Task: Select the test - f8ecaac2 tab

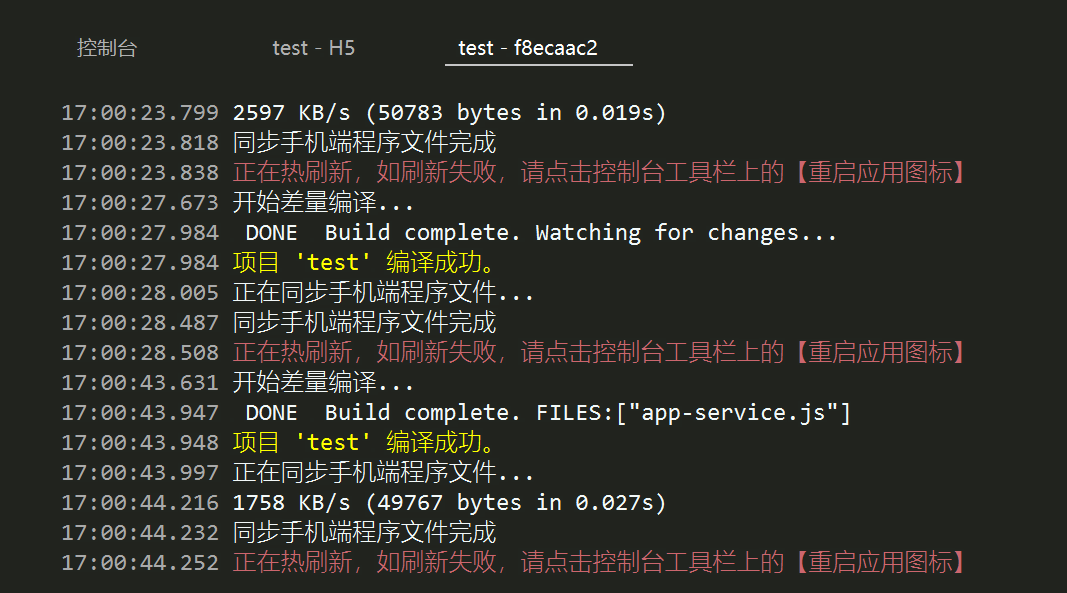Action: pyautogui.click(x=528, y=48)
